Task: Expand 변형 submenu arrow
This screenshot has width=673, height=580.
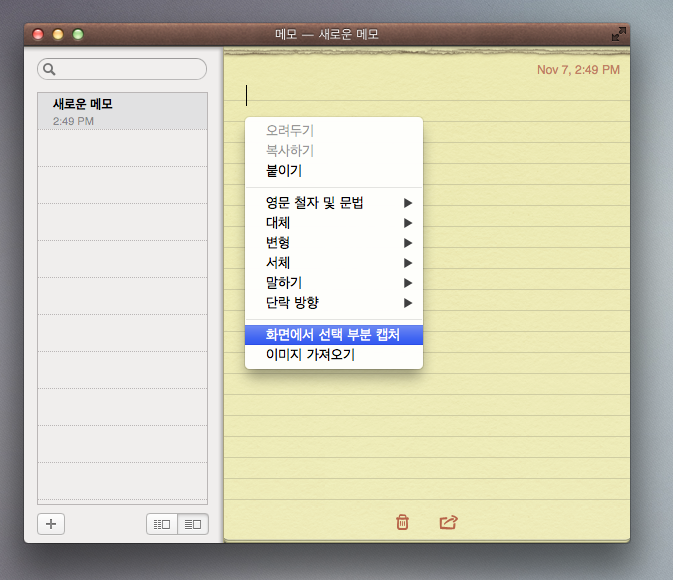Action: [x=408, y=243]
